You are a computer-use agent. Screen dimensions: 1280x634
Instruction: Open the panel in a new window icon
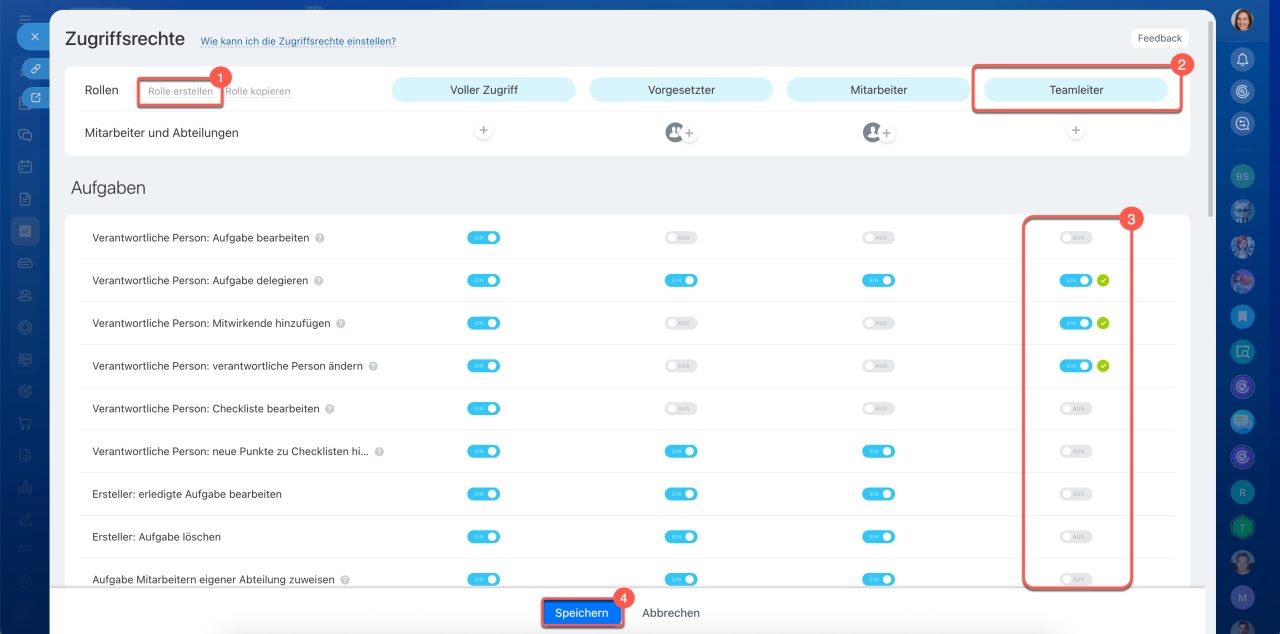tap(36, 98)
